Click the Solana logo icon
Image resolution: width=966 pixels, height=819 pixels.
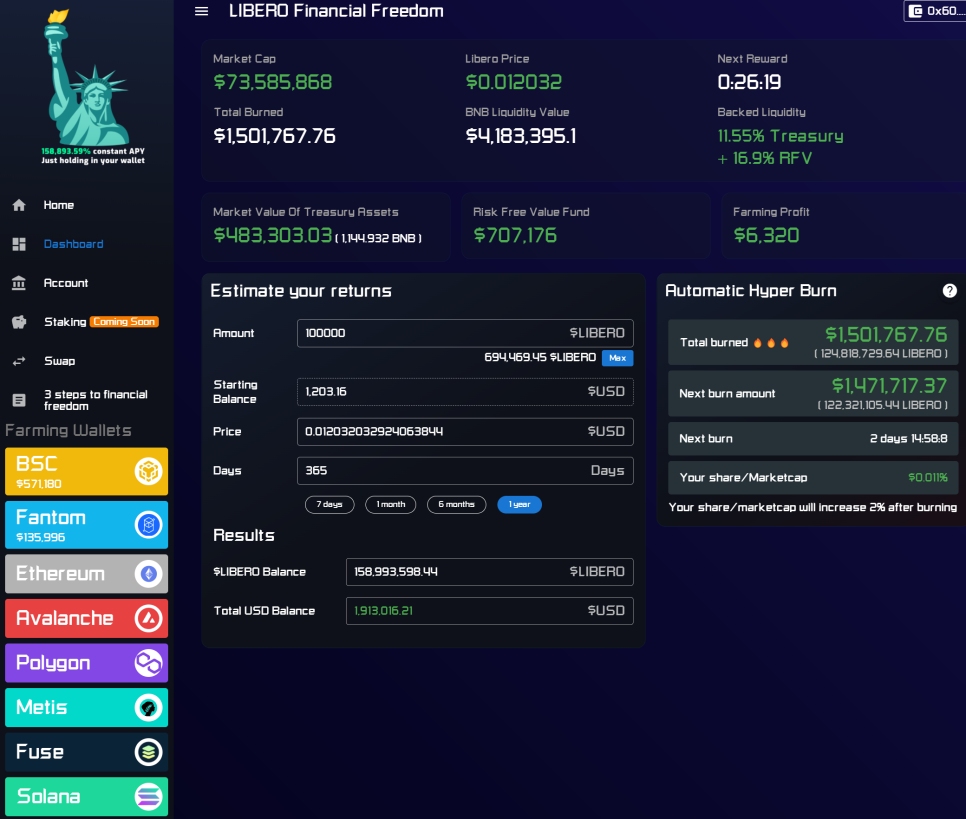[148, 797]
